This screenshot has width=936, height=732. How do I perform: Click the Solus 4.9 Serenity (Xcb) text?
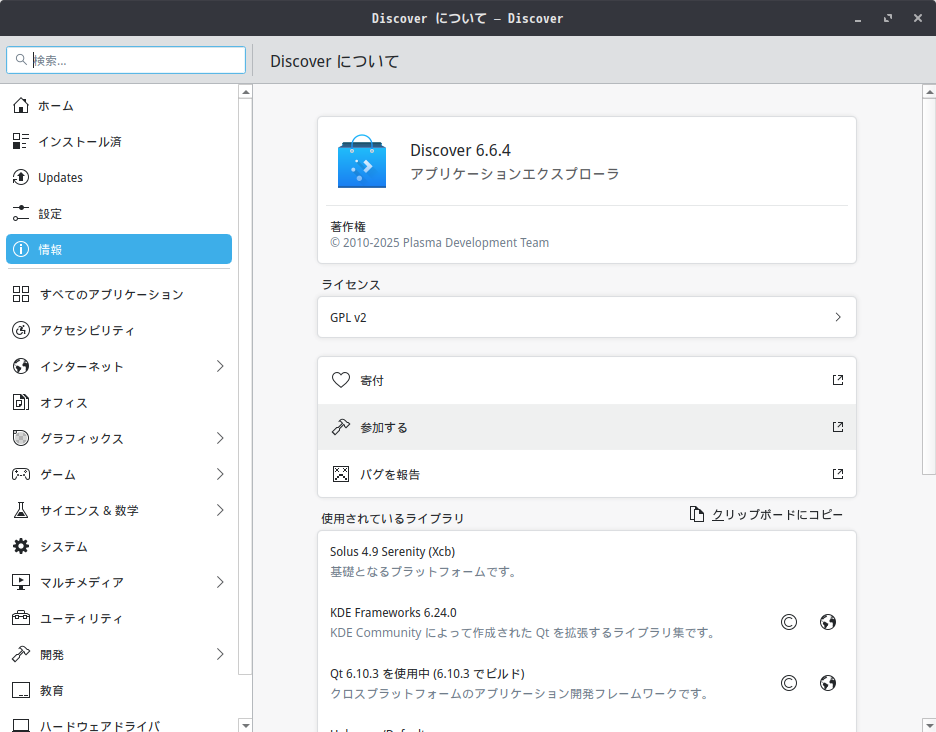click(392, 552)
